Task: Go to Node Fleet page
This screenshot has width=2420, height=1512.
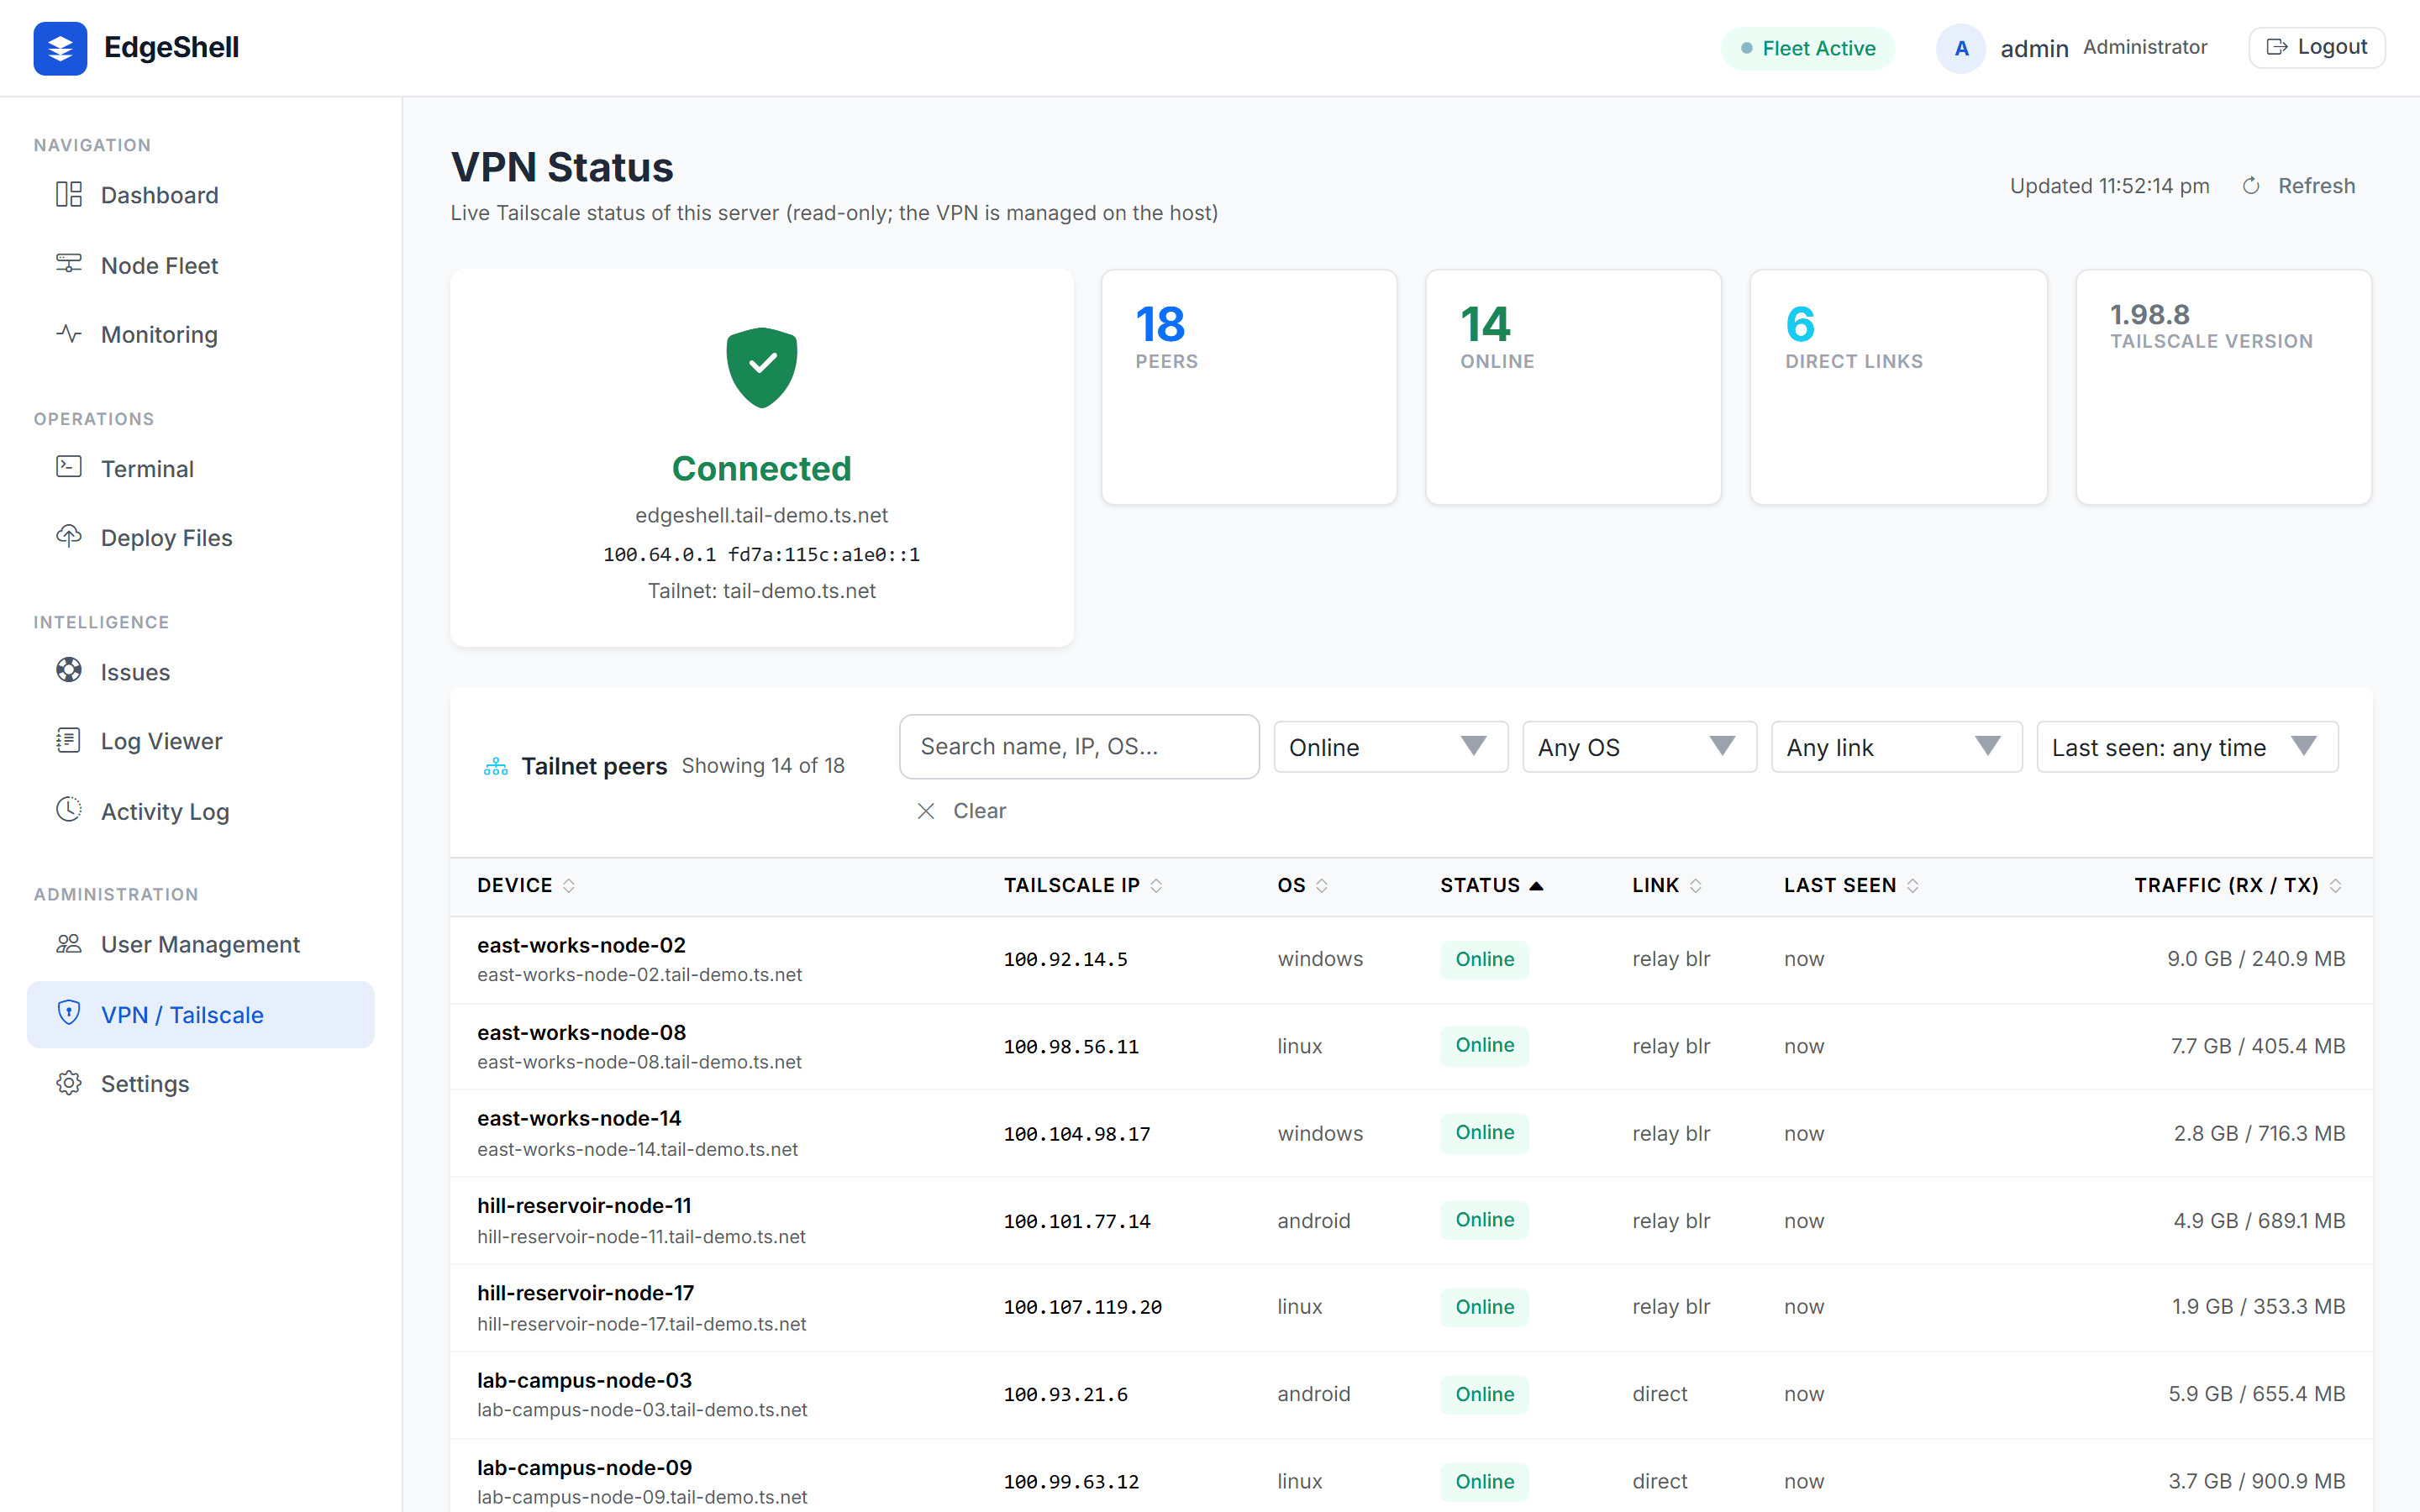Action: click(x=201, y=265)
